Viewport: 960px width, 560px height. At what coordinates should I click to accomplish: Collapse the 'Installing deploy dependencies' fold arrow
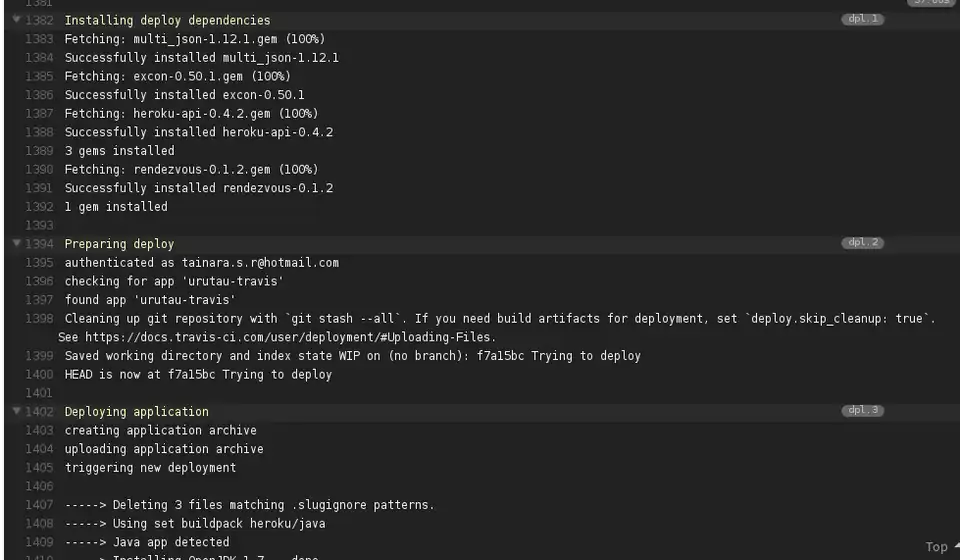click(x=16, y=20)
